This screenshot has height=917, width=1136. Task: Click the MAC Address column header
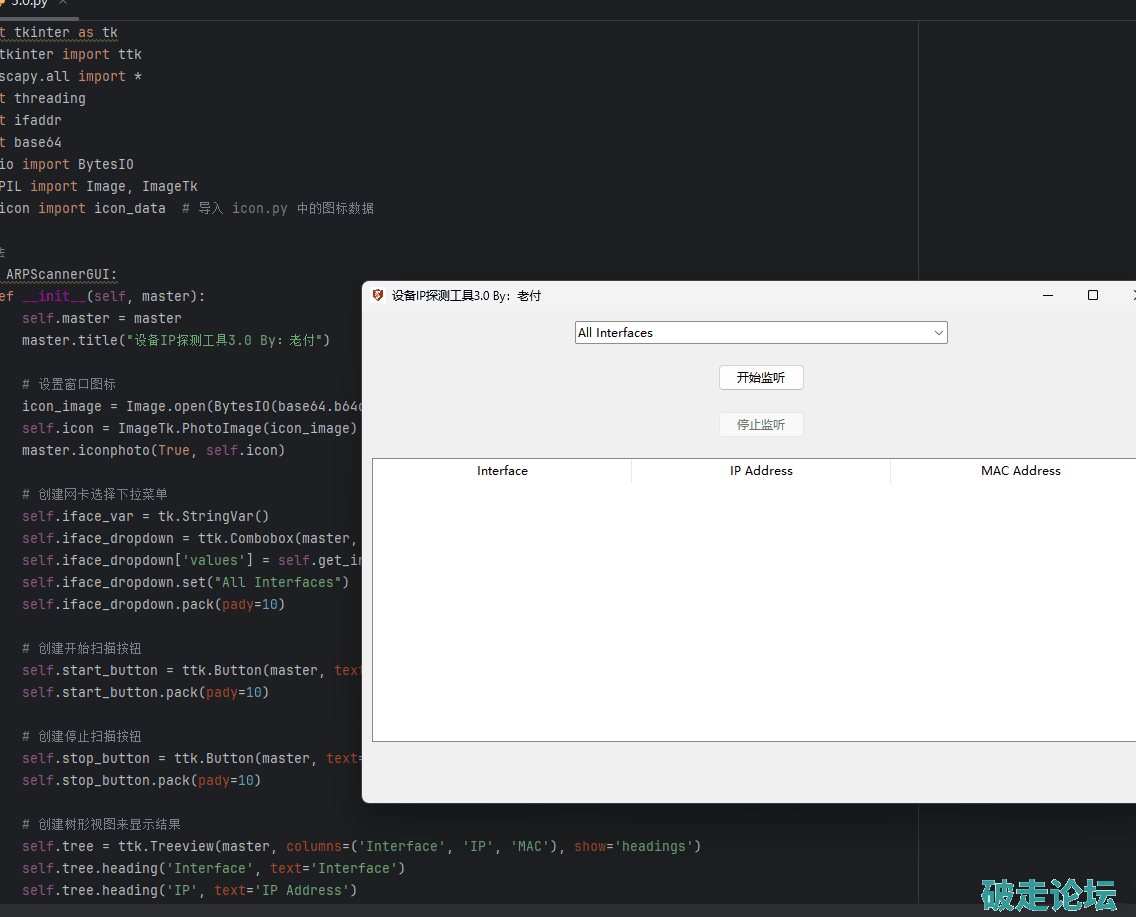pyautogui.click(x=1020, y=471)
